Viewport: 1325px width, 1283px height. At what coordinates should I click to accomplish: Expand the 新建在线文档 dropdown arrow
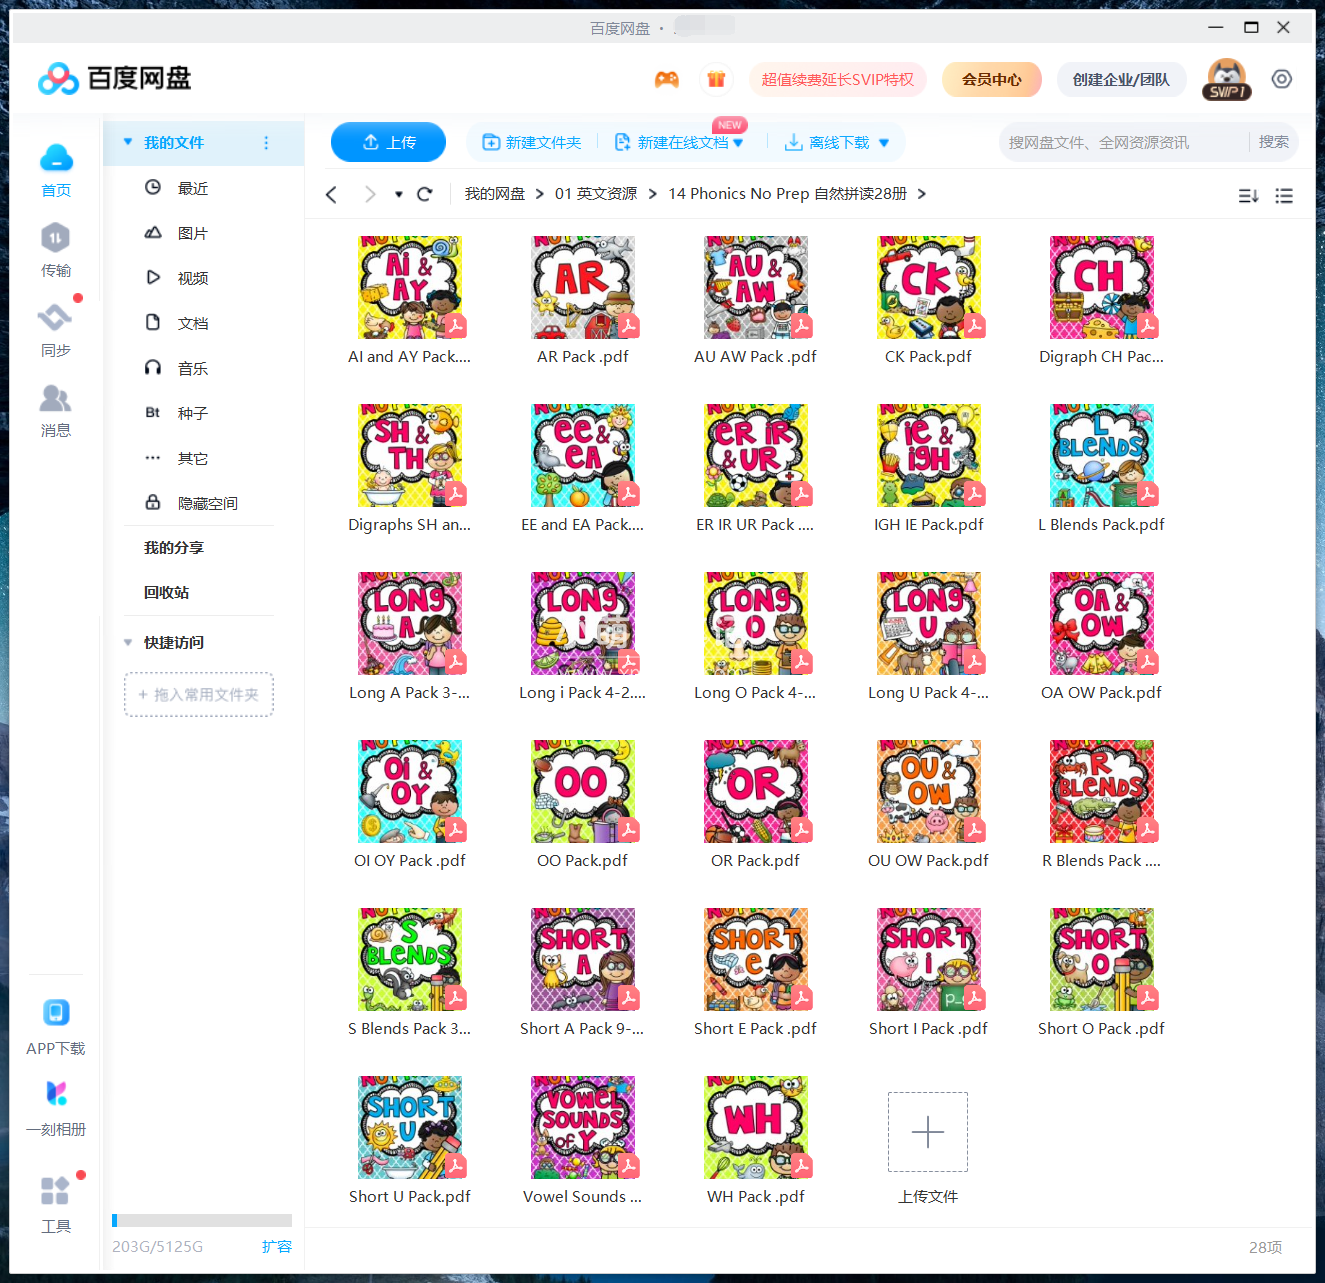coord(737,142)
